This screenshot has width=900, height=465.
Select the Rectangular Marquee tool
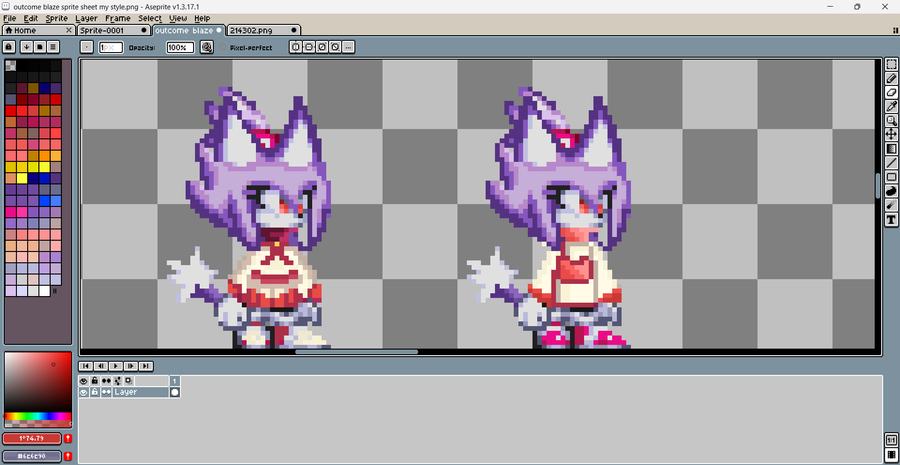891,64
